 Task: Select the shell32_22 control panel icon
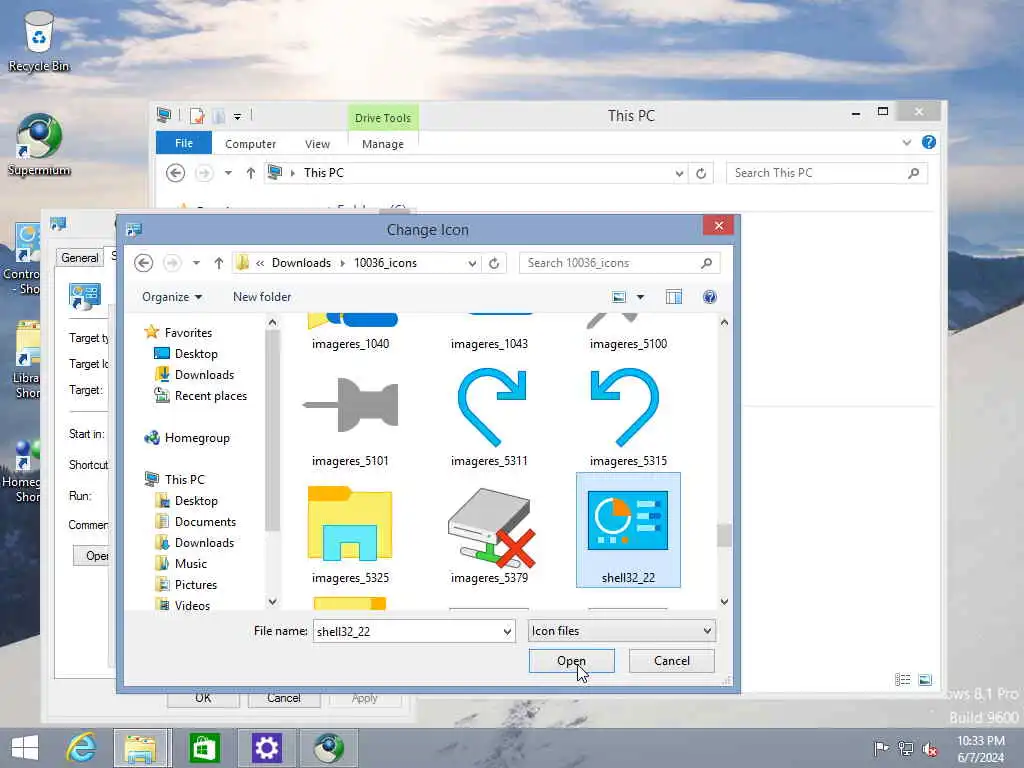pyautogui.click(x=628, y=520)
